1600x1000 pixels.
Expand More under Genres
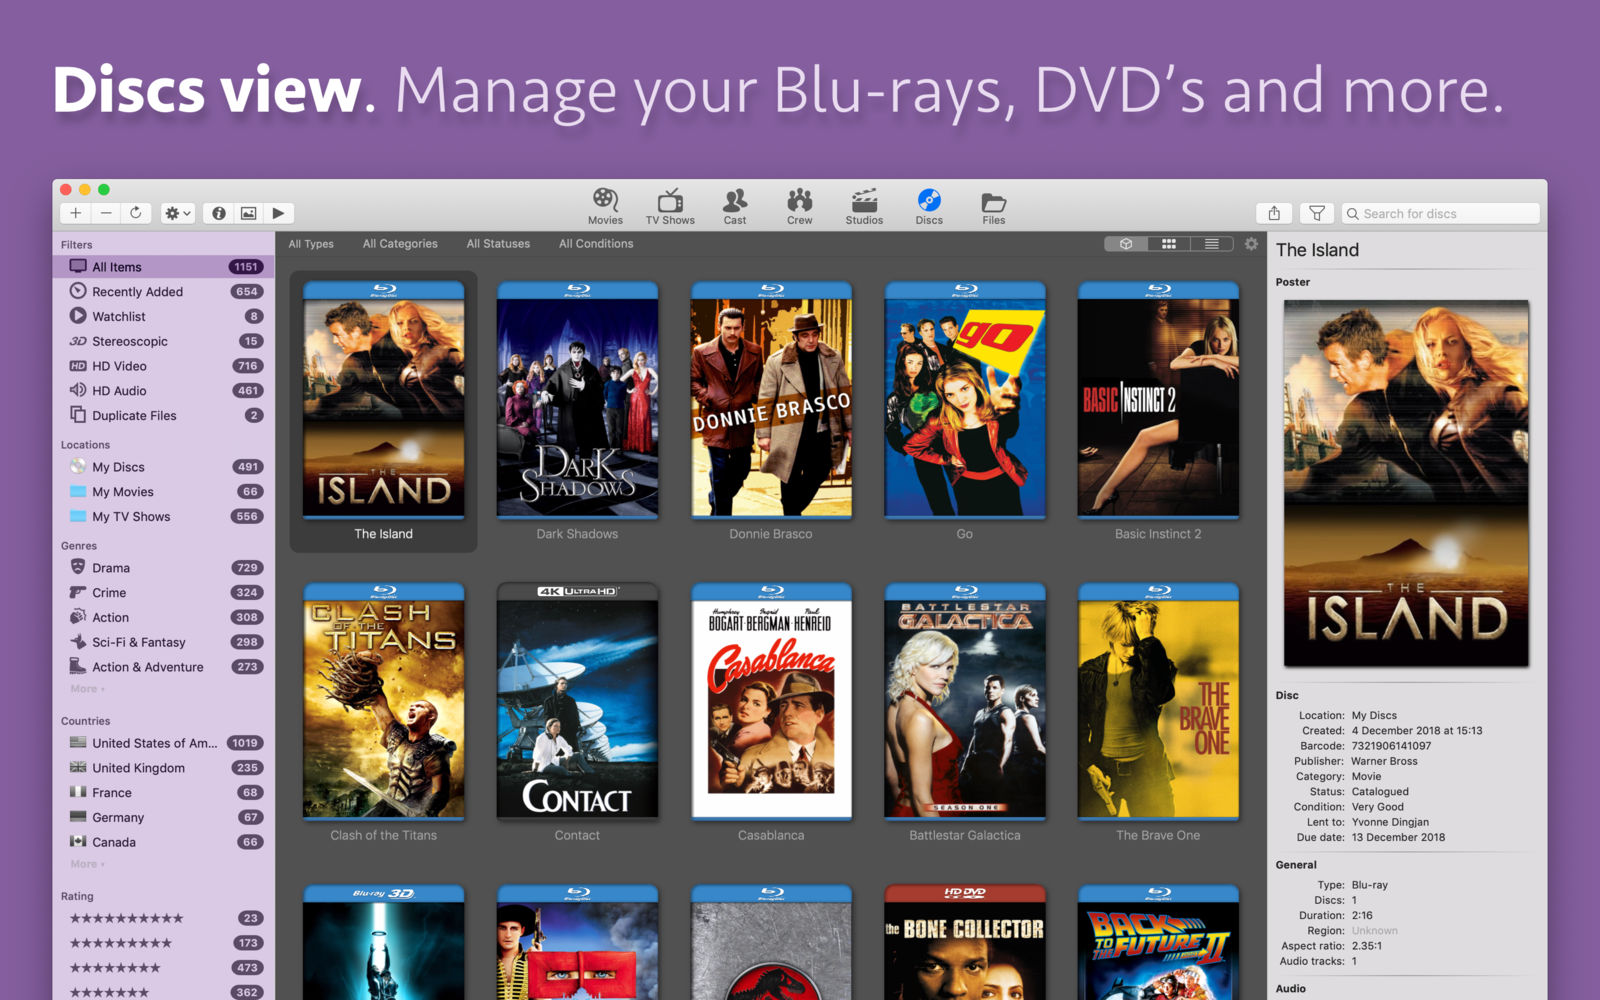pyautogui.click(x=87, y=689)
